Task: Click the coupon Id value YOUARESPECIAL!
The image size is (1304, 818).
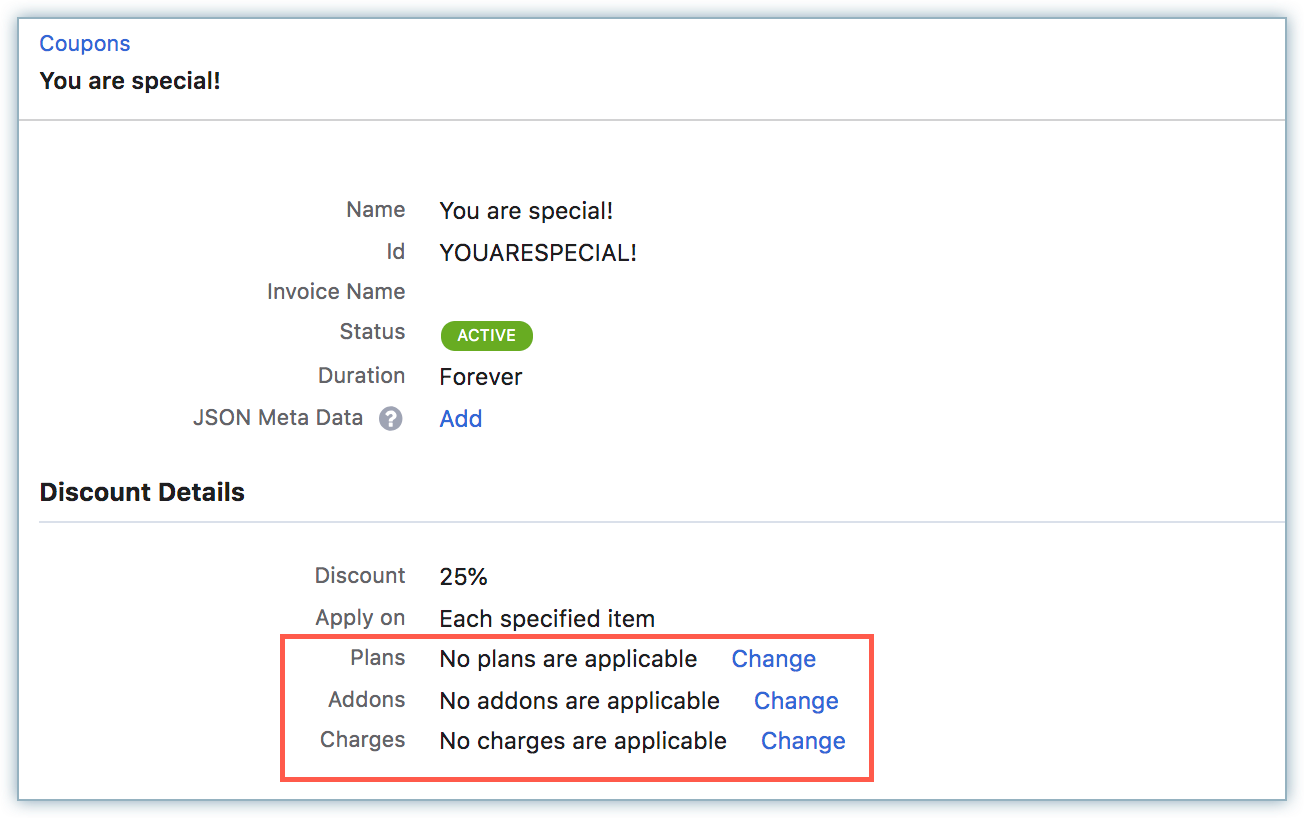Action: click(x=538, y=253)
